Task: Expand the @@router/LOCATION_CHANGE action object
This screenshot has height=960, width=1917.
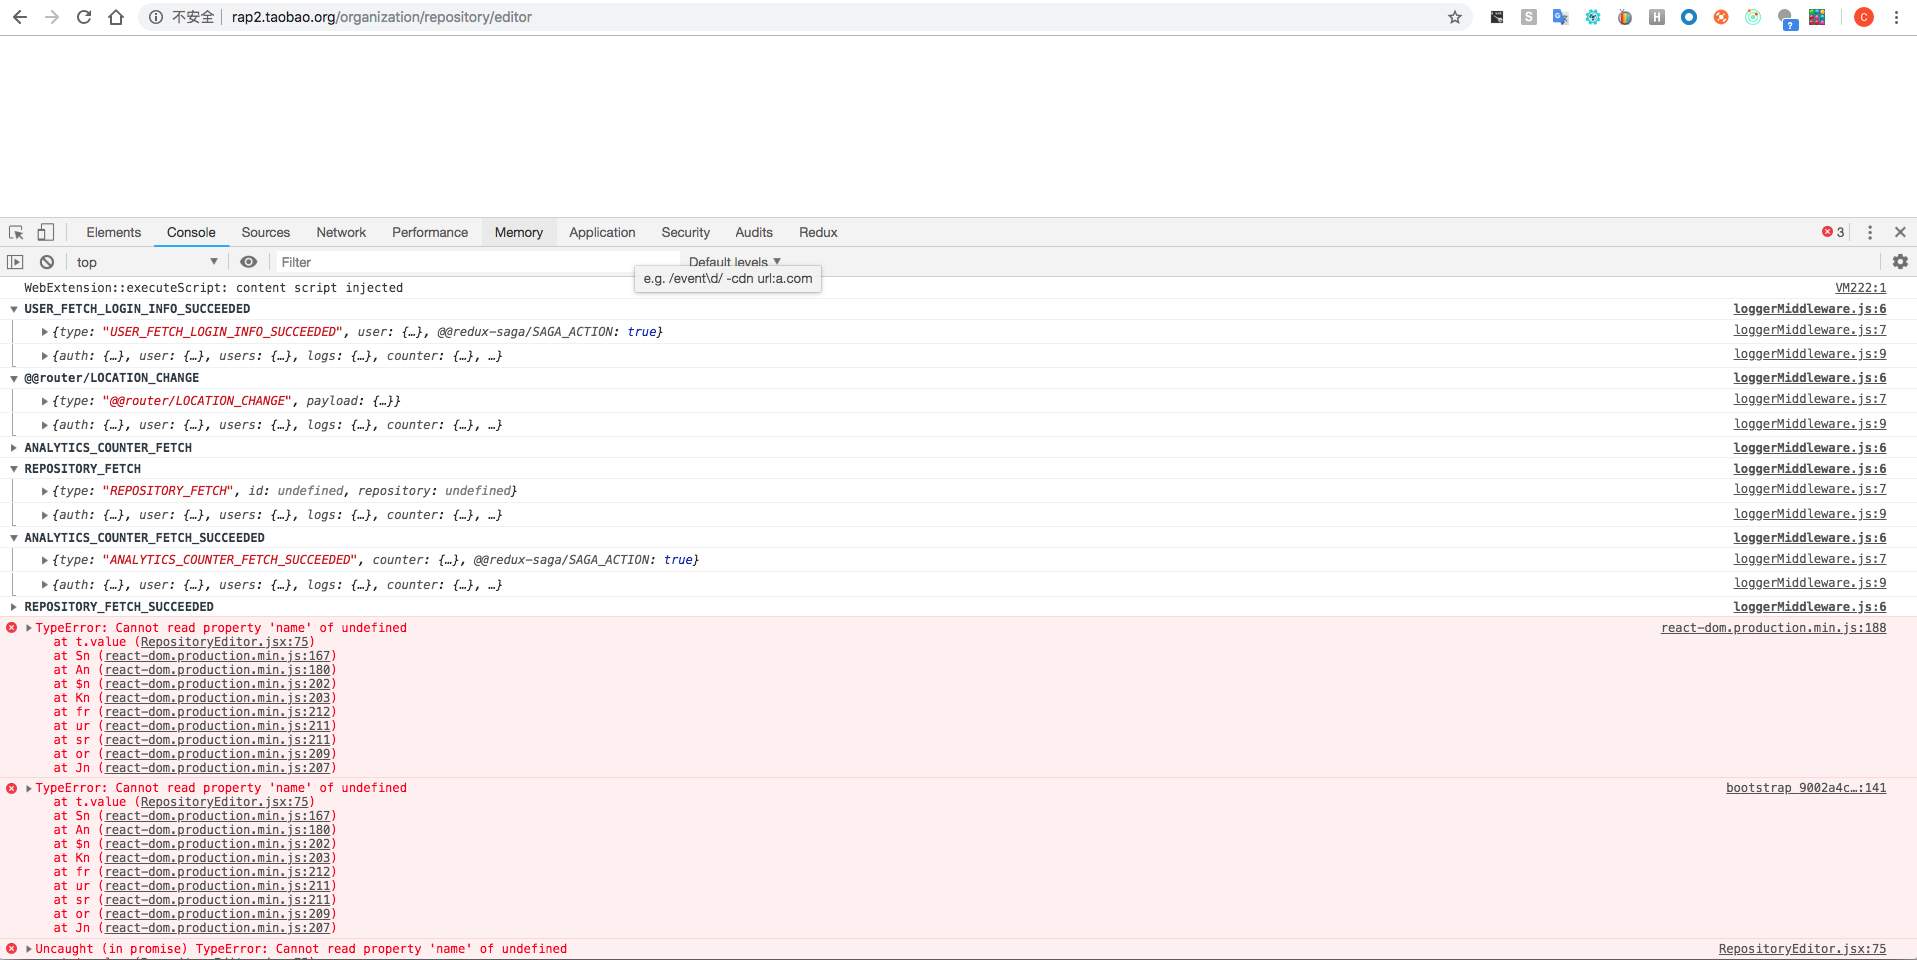Action: [x=45, y=401]
